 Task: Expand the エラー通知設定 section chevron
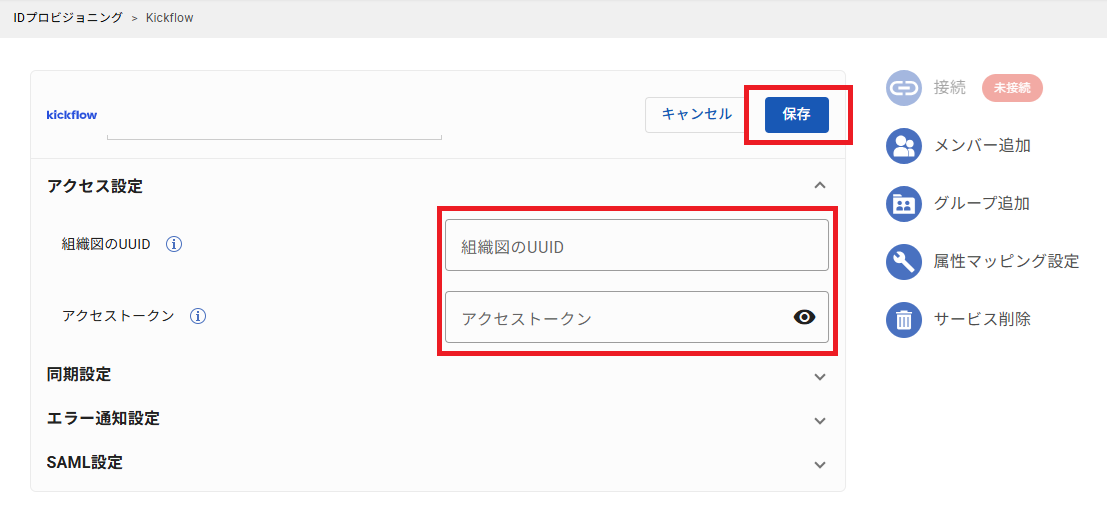point(820,421)
